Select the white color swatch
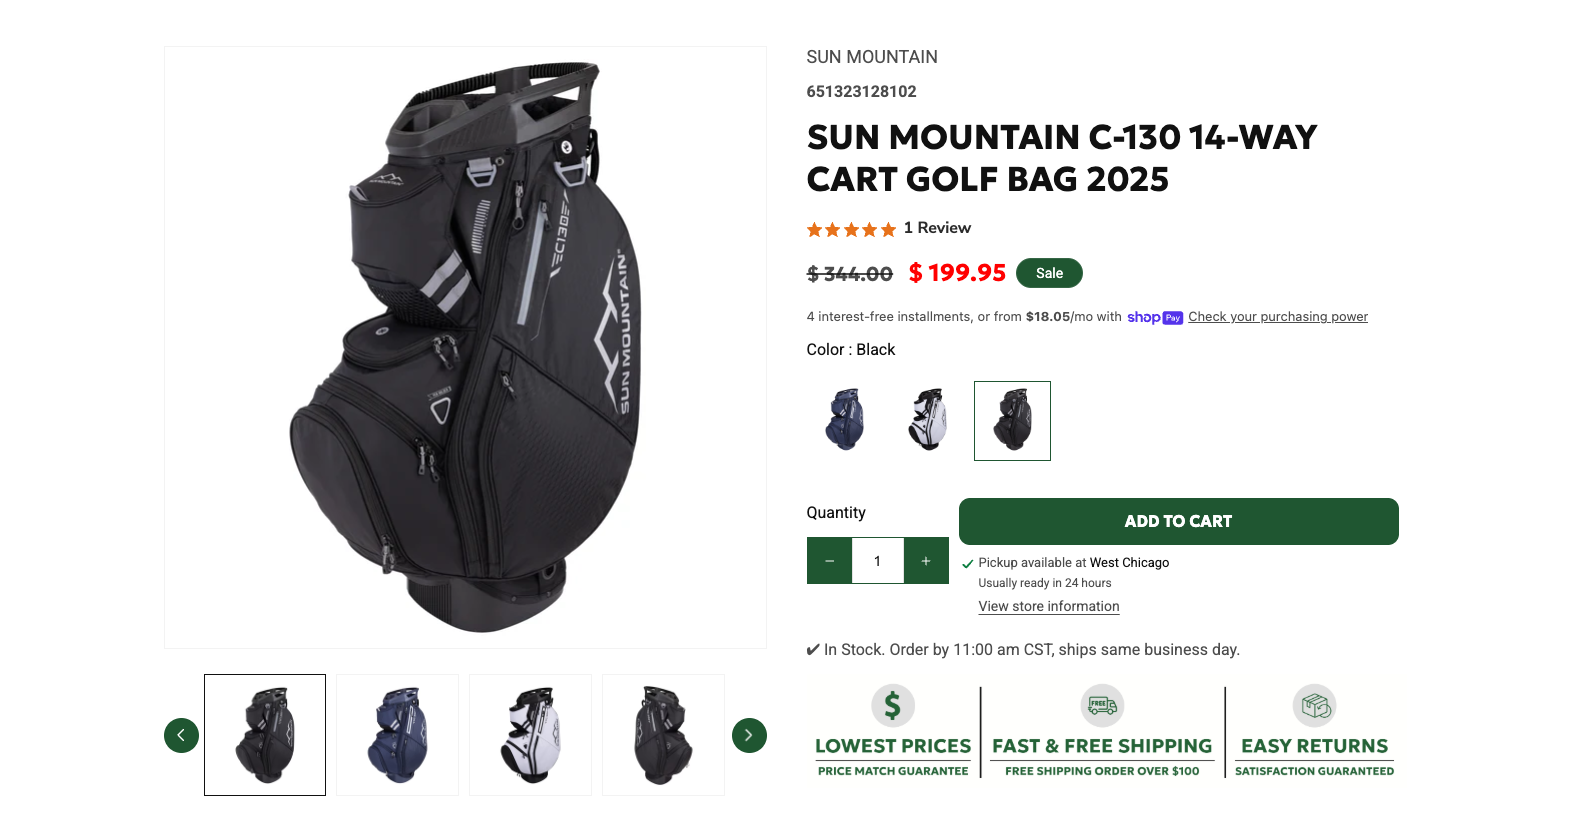Screen dimensions: 1579x823 928,420
